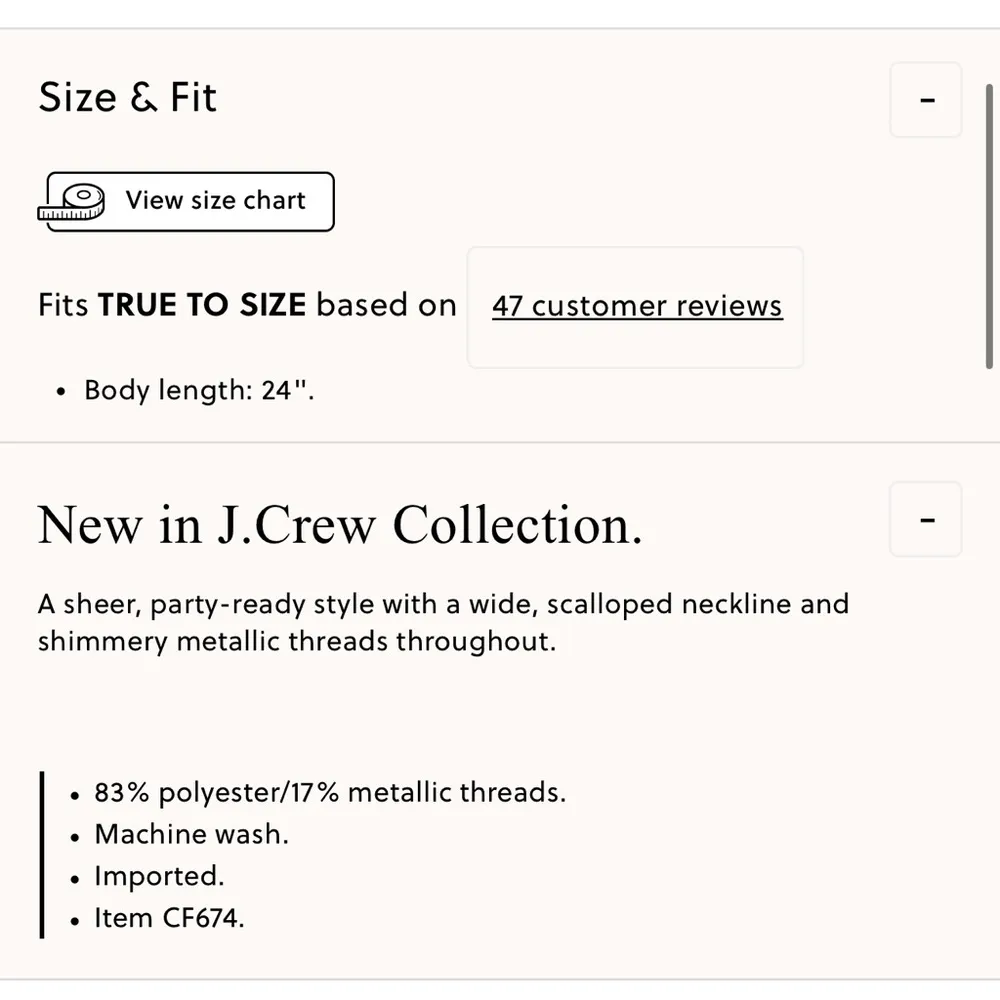Select the Size & Fit heading
This screenshot has width=1000, height=1000.
pos(127,97)
